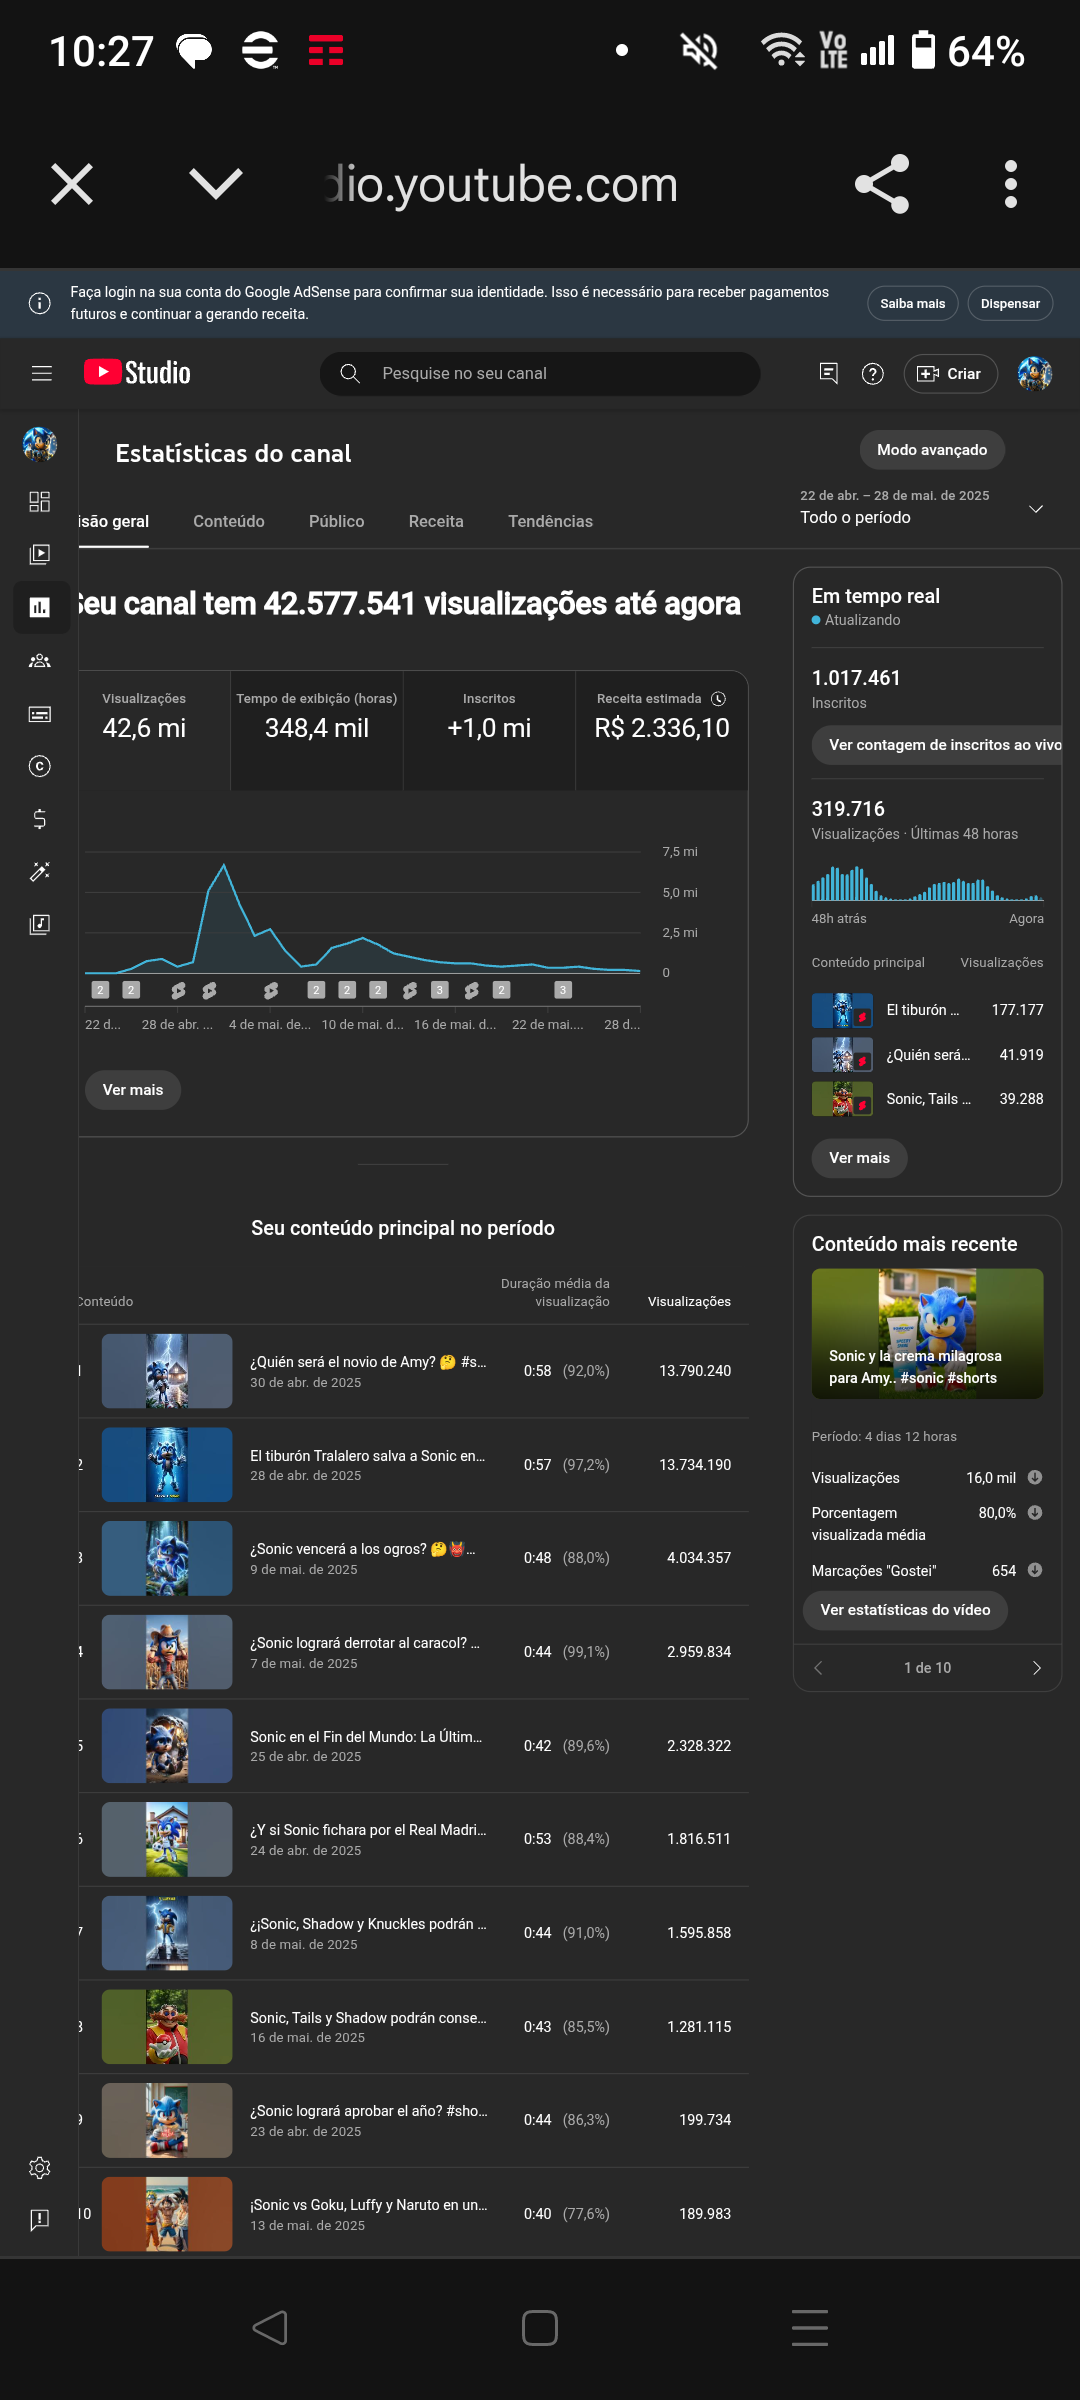The height and width of the screenshot is (2400, 1080).
Task: Click Send feedback icon in the sidebar
Action: pyautogui.click(x=40, y=2221)
